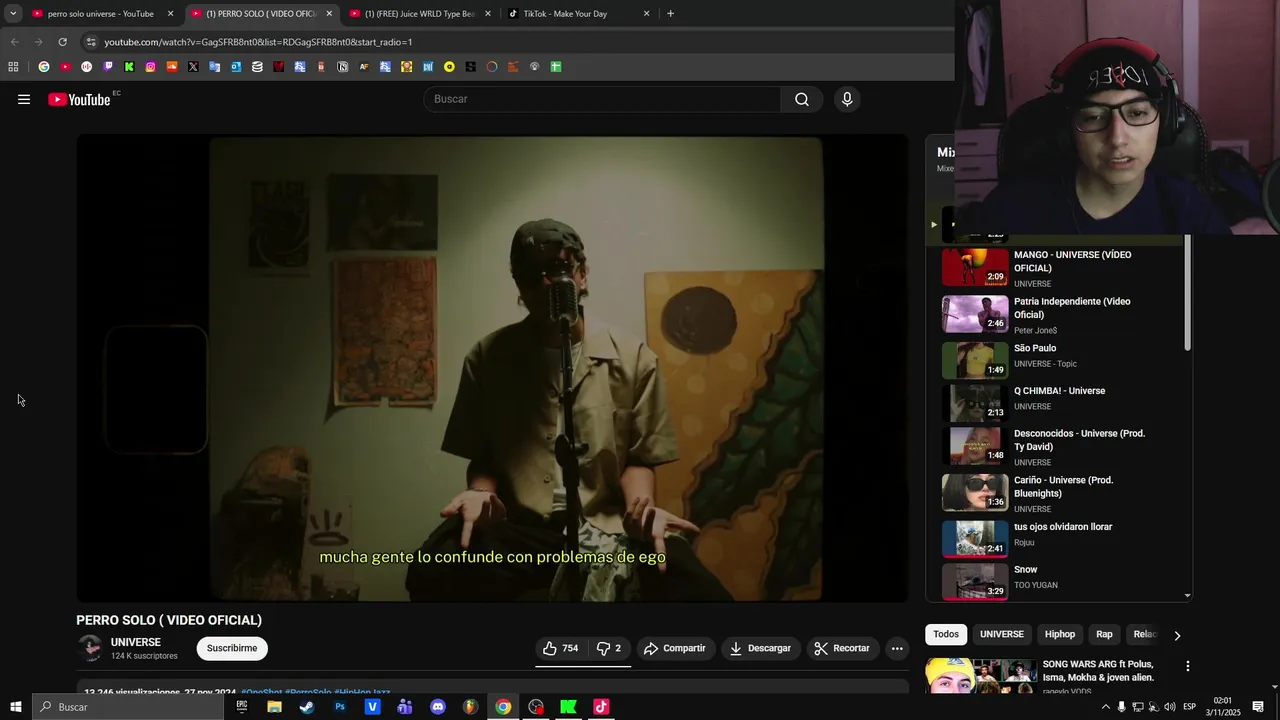This screenshot has height=720, width=1280.
Task: Click the browser address bar URL
Action: pos(258,42)
